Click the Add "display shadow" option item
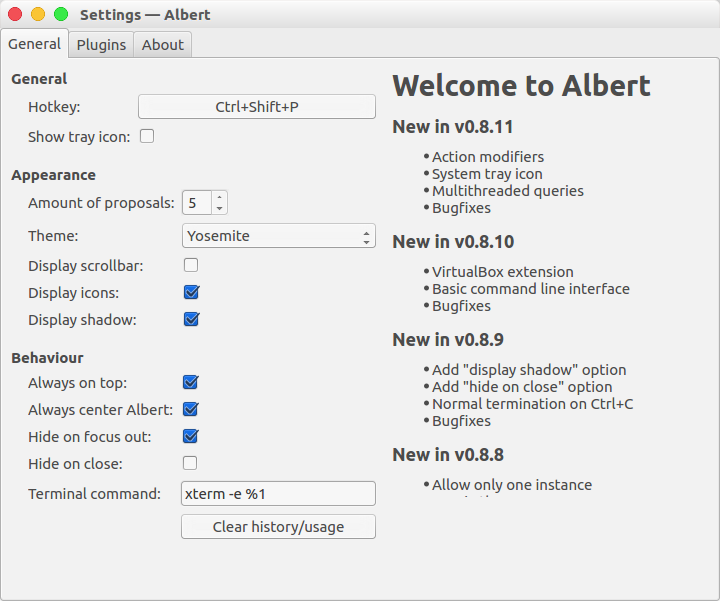Image resolution: width=720 pixels, height=601 pixels. pos(529,370)
